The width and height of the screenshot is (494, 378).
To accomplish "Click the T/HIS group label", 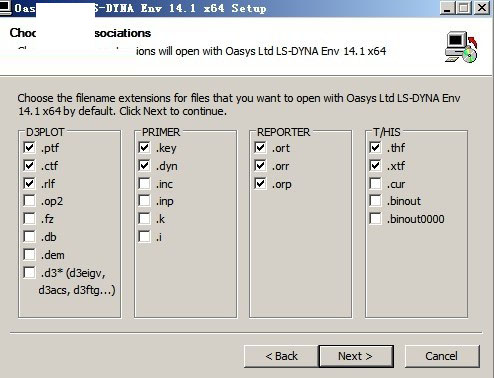I will tap(387, 132).
